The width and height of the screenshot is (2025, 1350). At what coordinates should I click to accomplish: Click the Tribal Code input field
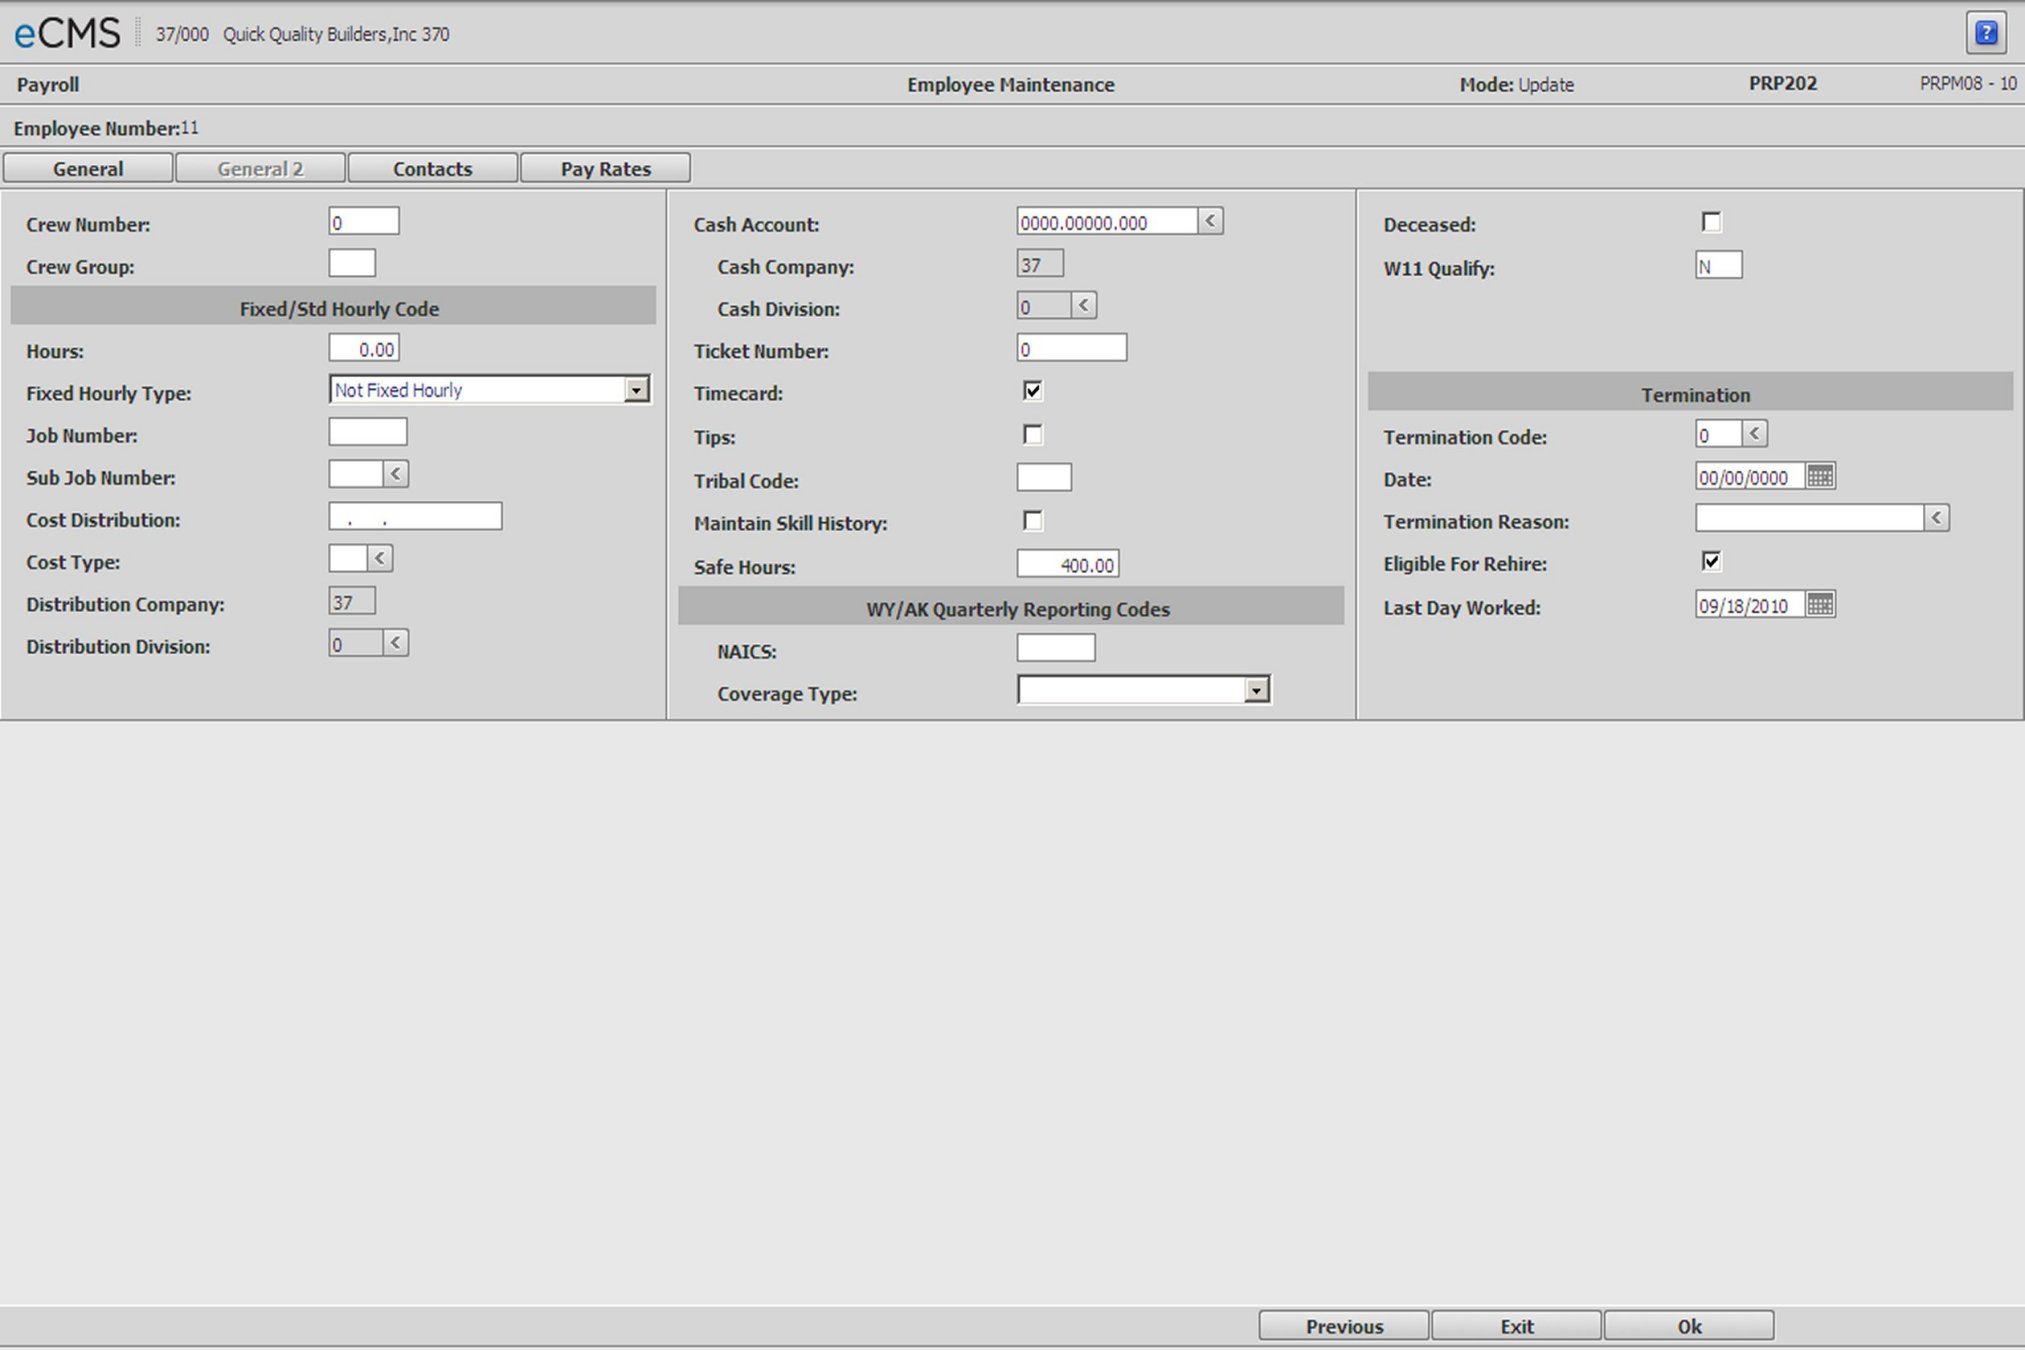1044,477
